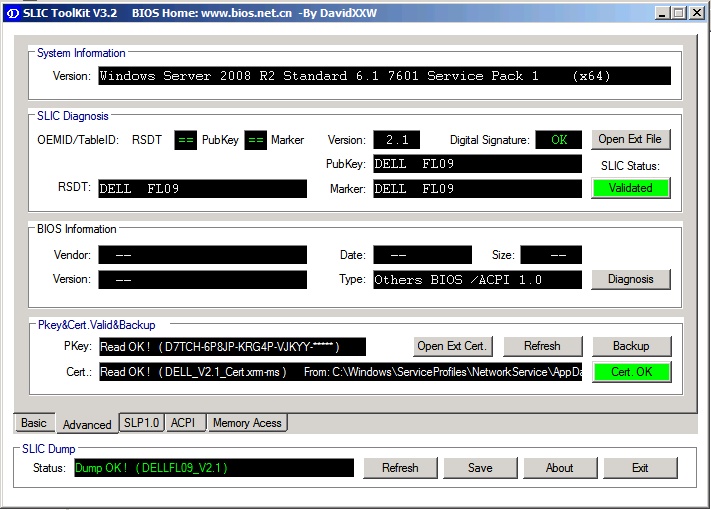Click the BIOS Date field
This screenshot has width=711, height=510.
point(423,255)
